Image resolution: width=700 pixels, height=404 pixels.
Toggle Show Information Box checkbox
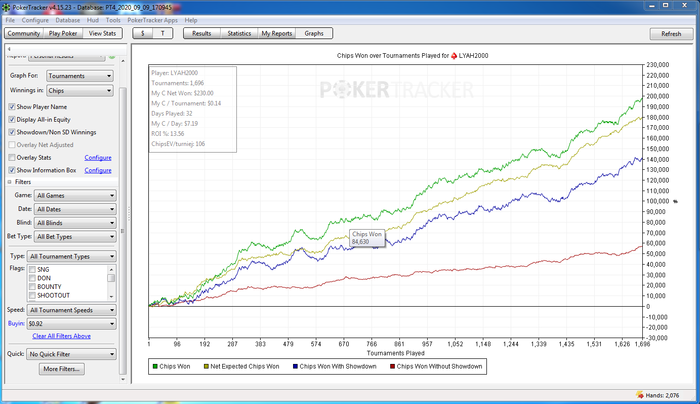pos(12,171)
